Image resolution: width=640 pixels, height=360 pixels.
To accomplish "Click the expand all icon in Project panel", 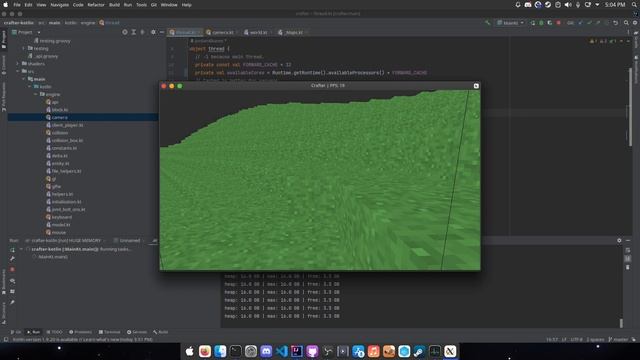I will pos(133,32).
